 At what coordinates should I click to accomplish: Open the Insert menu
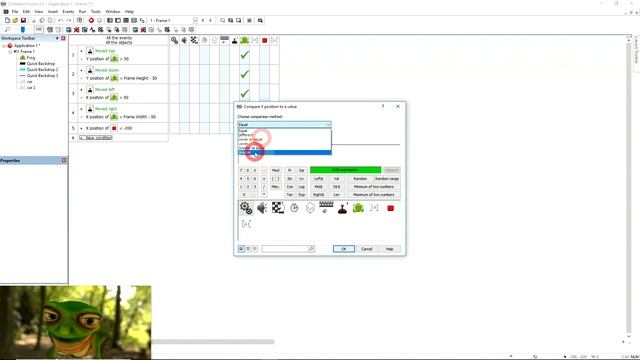point(53,11)
